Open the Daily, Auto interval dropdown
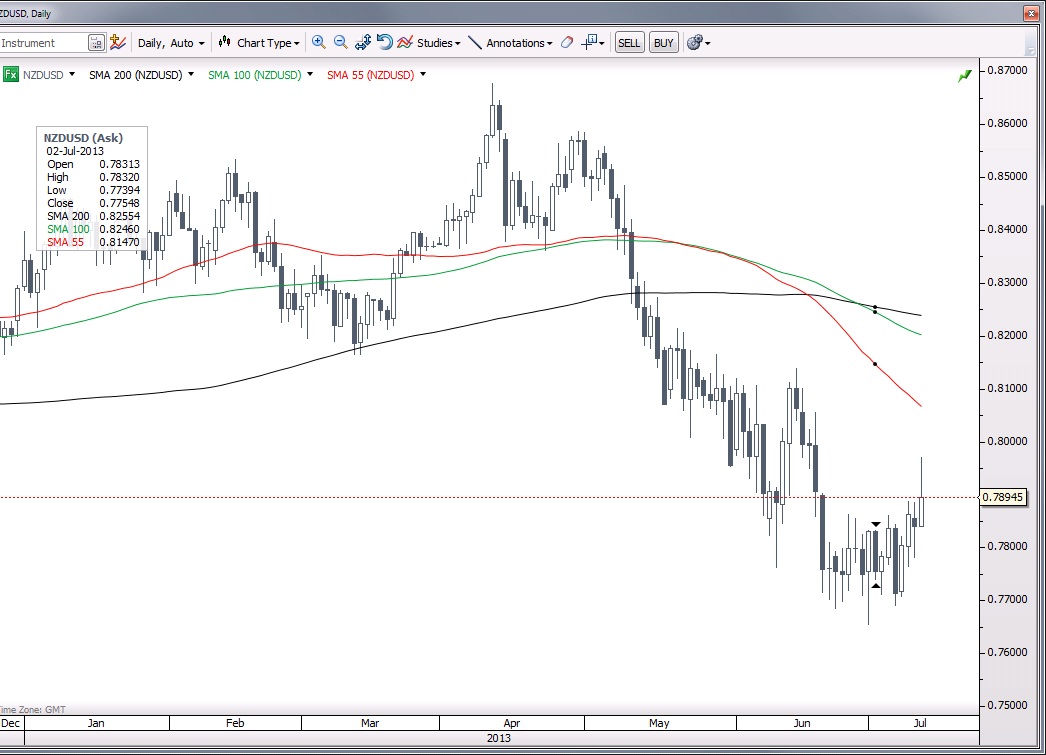 pos(170,43)
